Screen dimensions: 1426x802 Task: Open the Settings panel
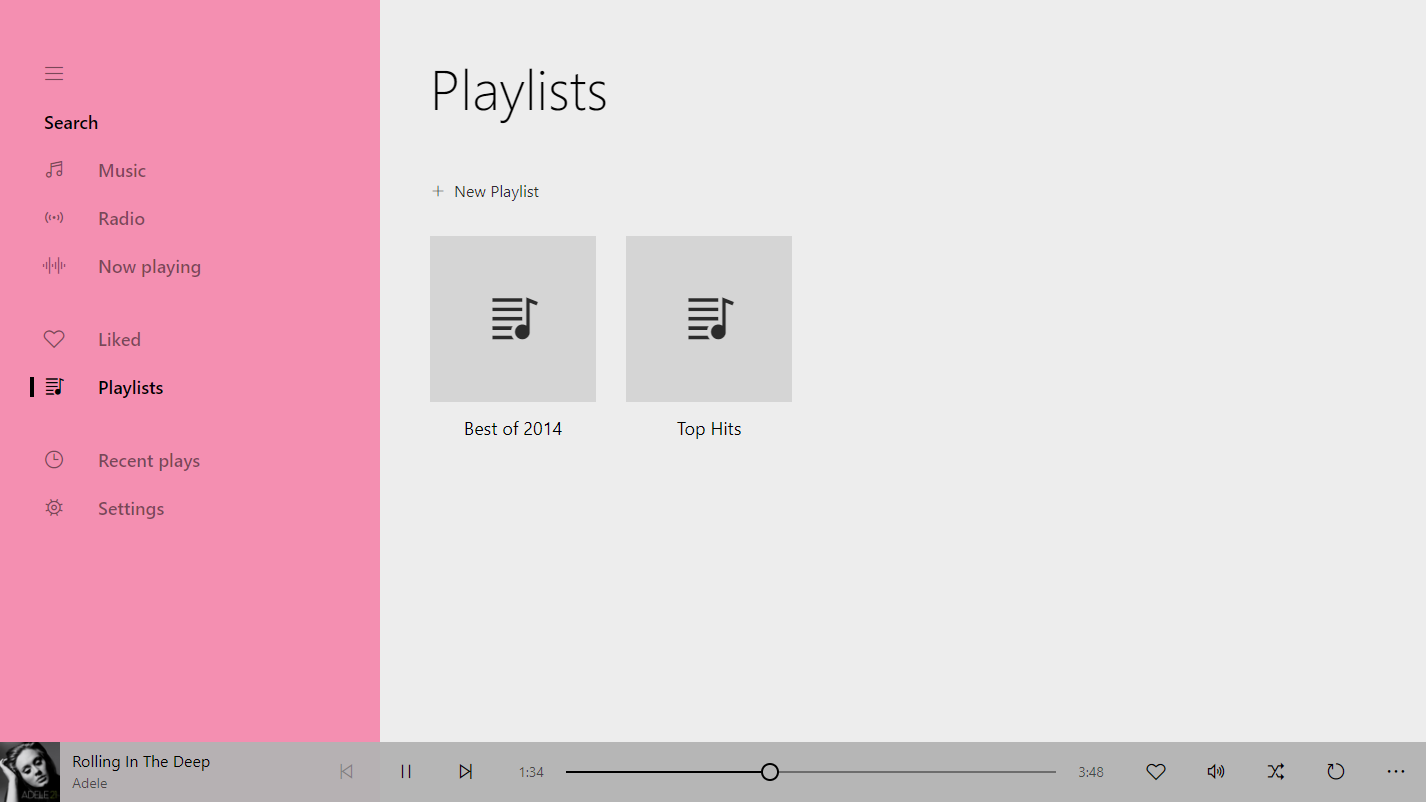click(x=130, y=508)
